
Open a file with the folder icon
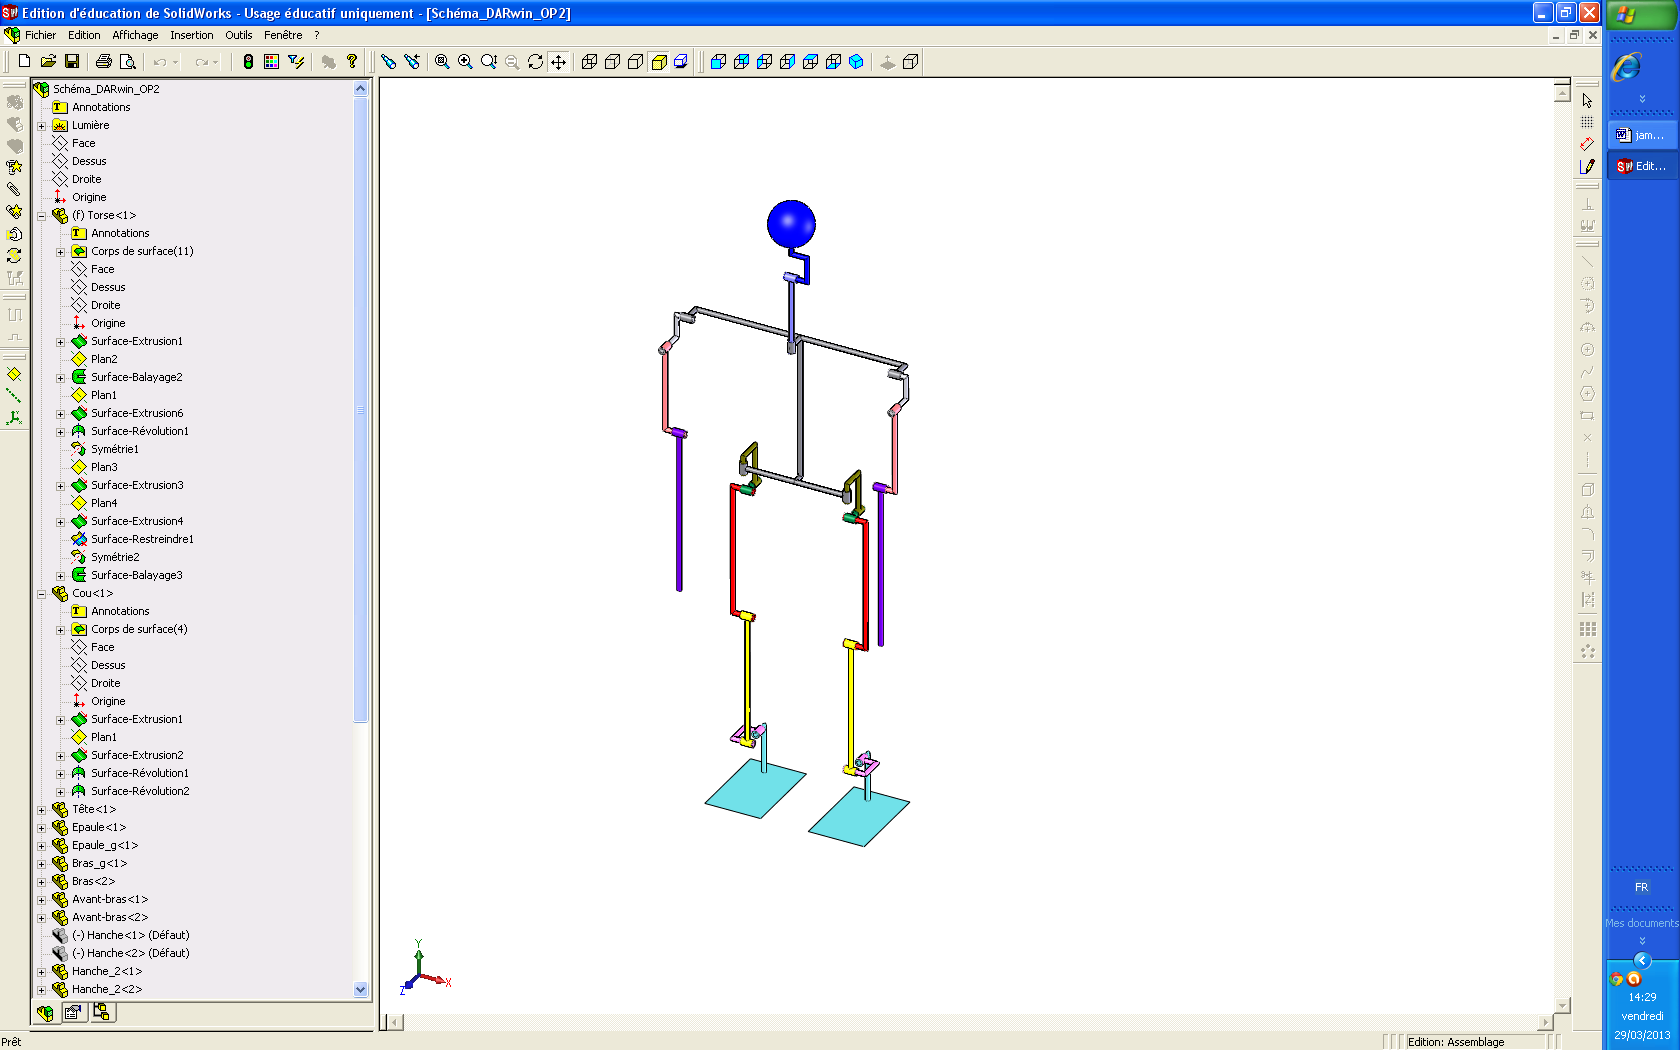coord(48,62)
